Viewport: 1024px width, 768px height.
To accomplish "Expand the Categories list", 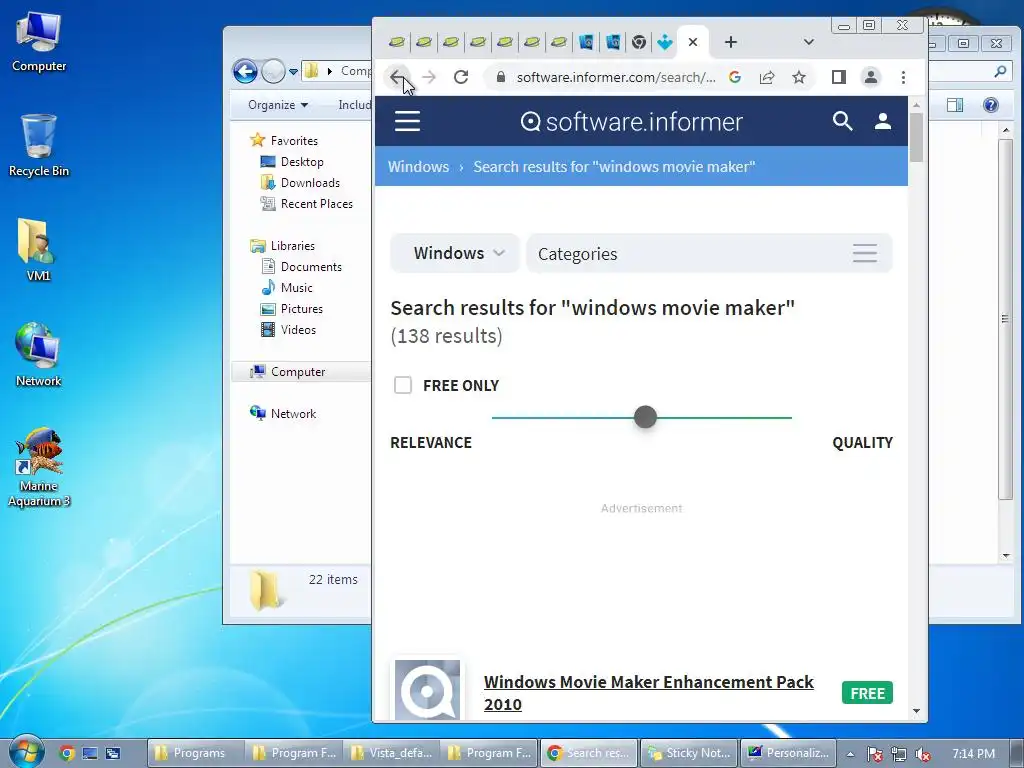I will tap(709, 253).
